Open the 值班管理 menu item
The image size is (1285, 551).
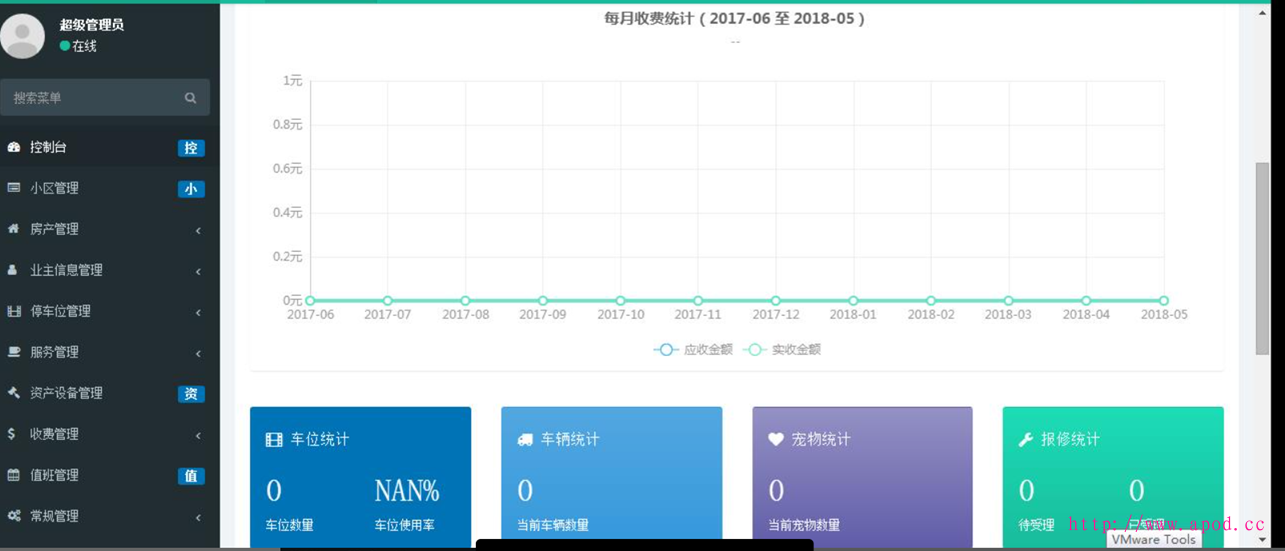pyautogui.click(x=110, y=475)
